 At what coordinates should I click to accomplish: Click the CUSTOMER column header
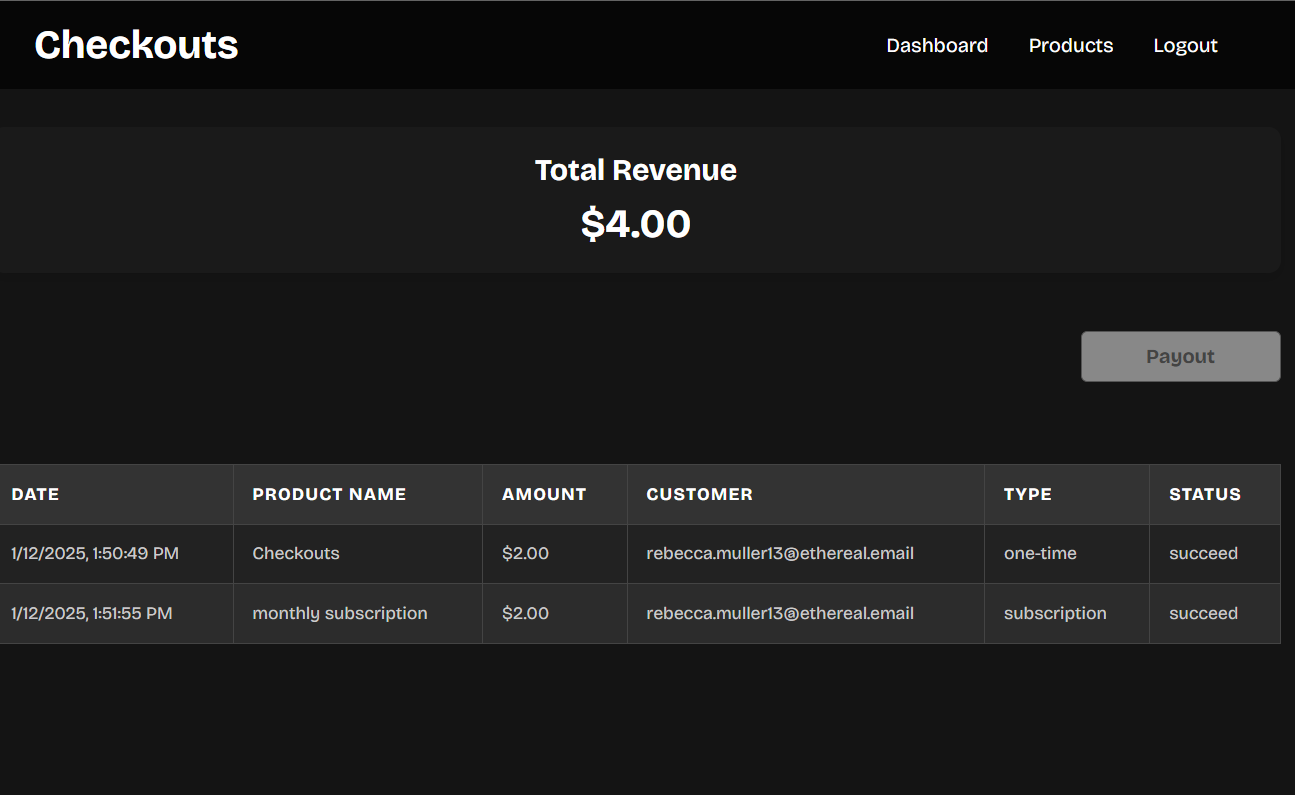700,494
